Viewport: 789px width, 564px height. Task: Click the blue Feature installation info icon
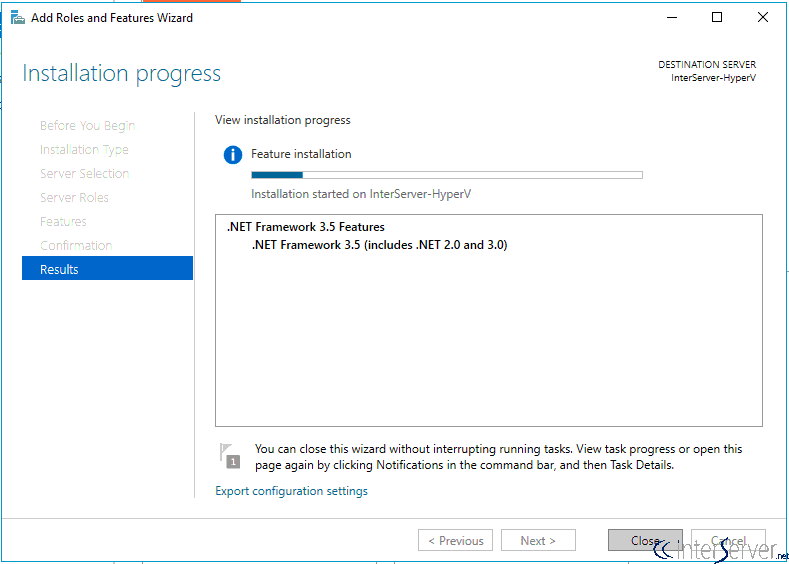pos(232,154)
